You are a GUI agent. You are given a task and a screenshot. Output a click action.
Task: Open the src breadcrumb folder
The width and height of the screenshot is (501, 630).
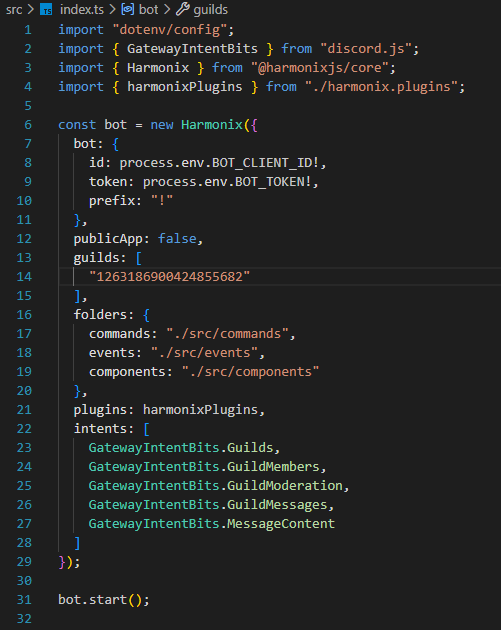pyautogui.click(x=14, y=9)
